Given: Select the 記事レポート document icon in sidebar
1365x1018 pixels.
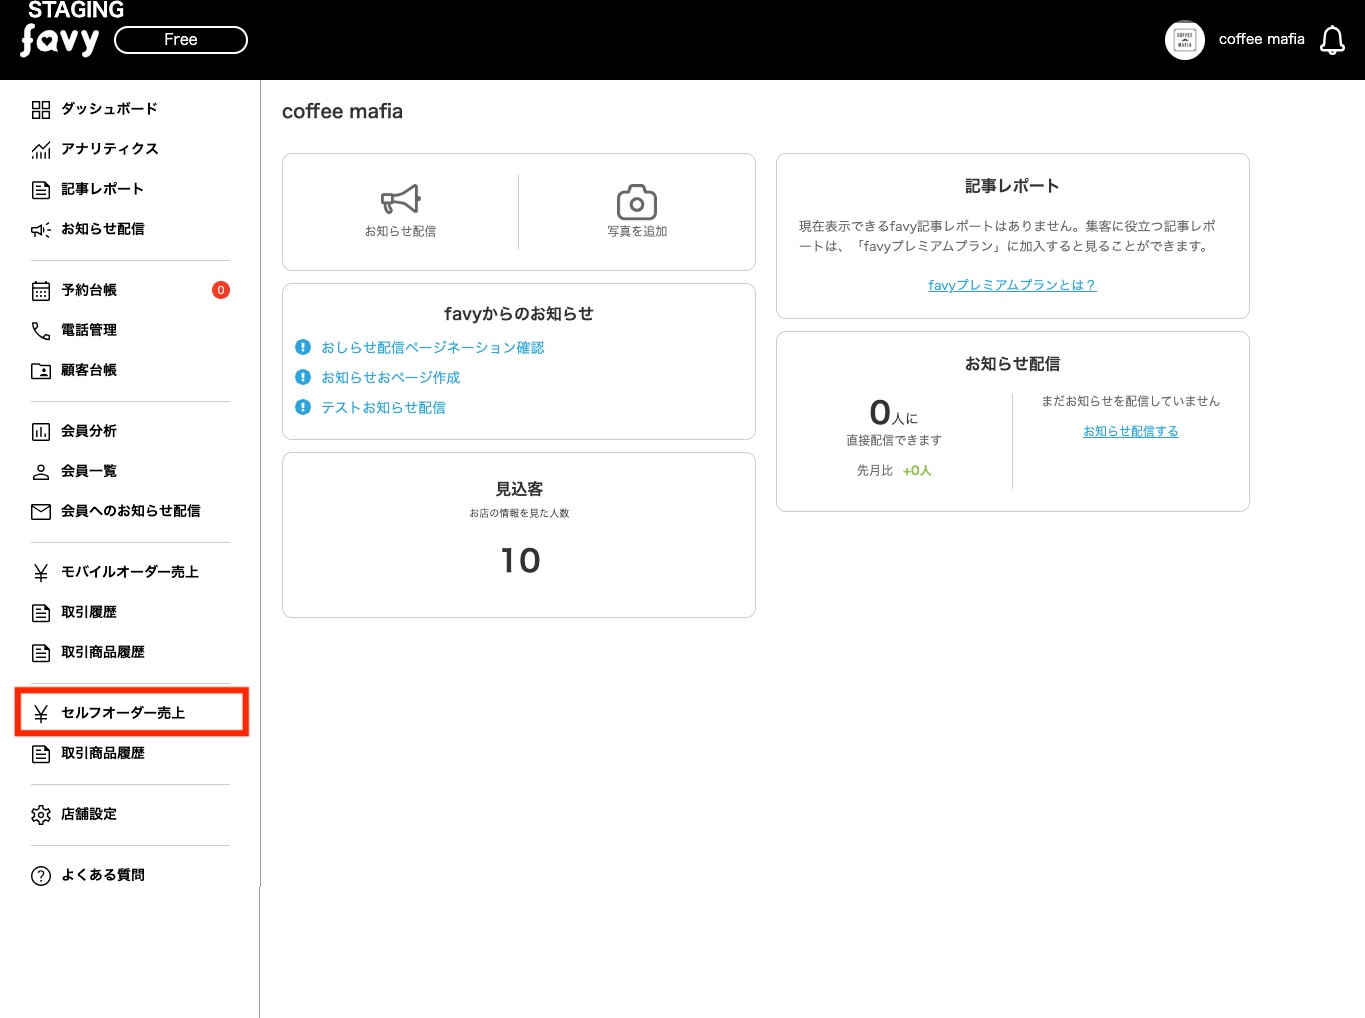Looking at the screenshot, I should 41,190.
